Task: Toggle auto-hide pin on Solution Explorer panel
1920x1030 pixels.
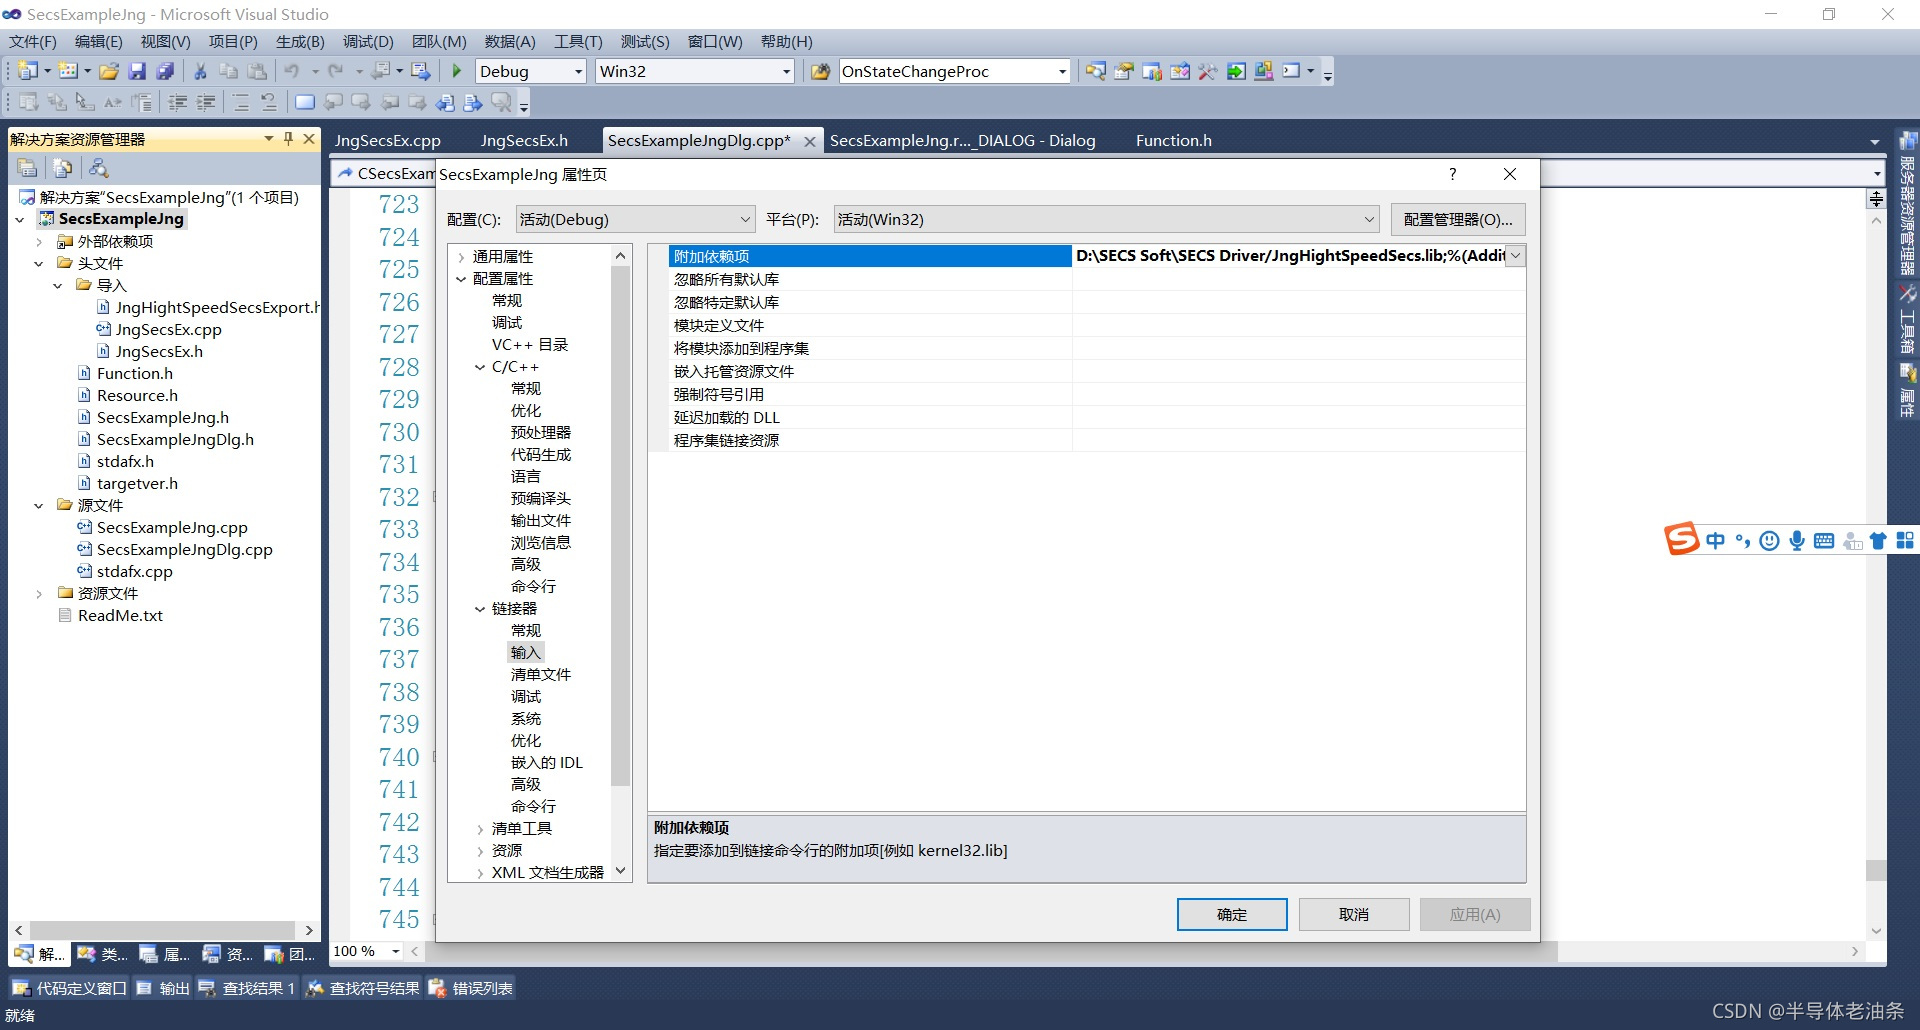Action: [x=288, y=139]
